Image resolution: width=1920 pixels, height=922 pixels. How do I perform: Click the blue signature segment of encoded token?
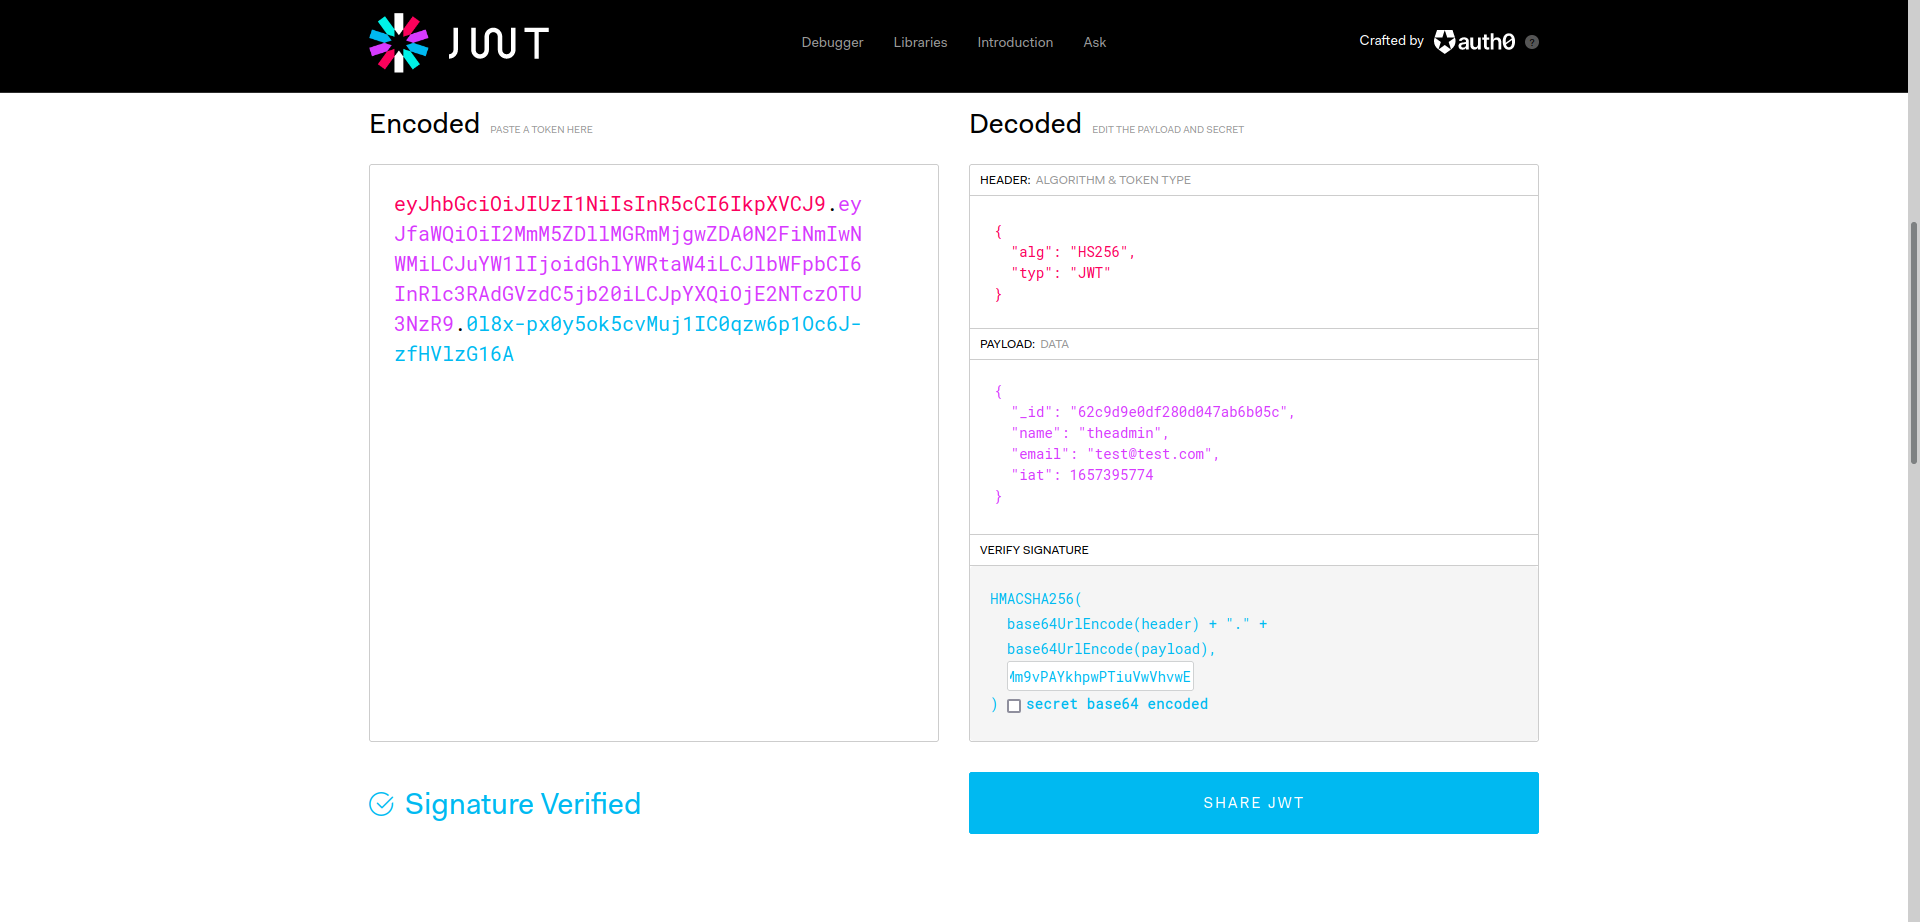click(x=662, y=325)
